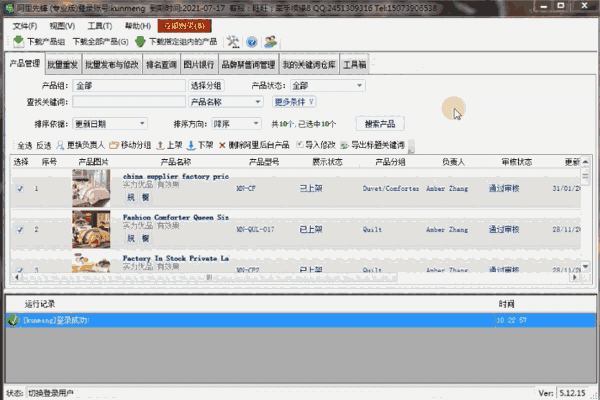Click the 下载产品组 download toolbar icon

coord(18,41)
